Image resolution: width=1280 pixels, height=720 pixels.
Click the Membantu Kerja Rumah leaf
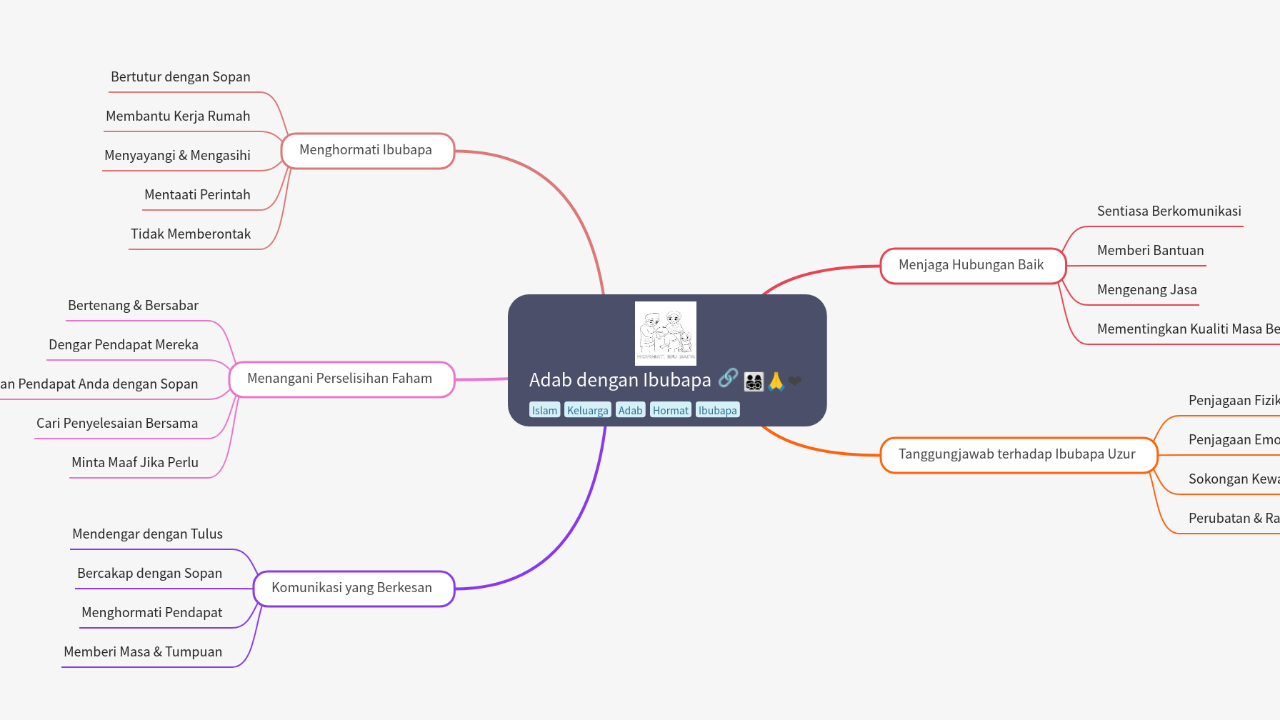178,116
